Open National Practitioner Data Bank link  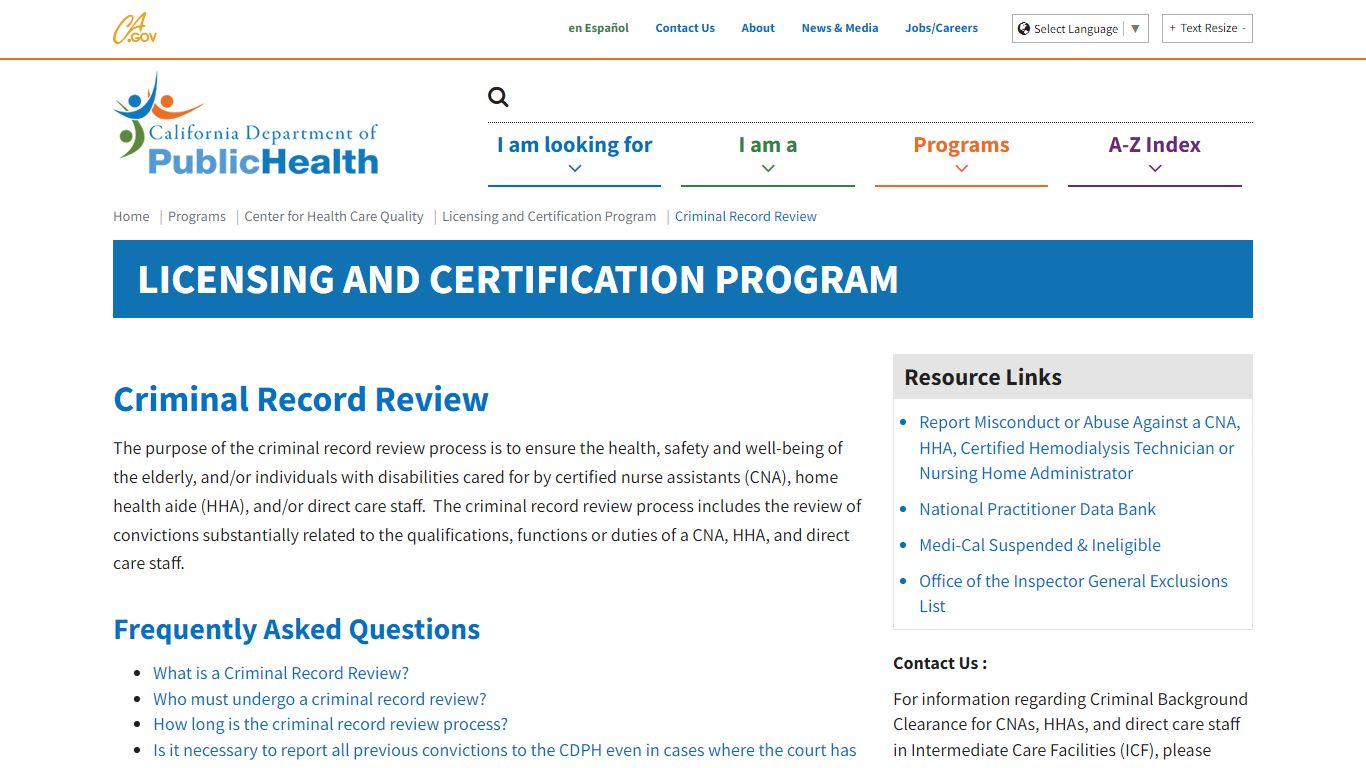[x=1037, y=509]
